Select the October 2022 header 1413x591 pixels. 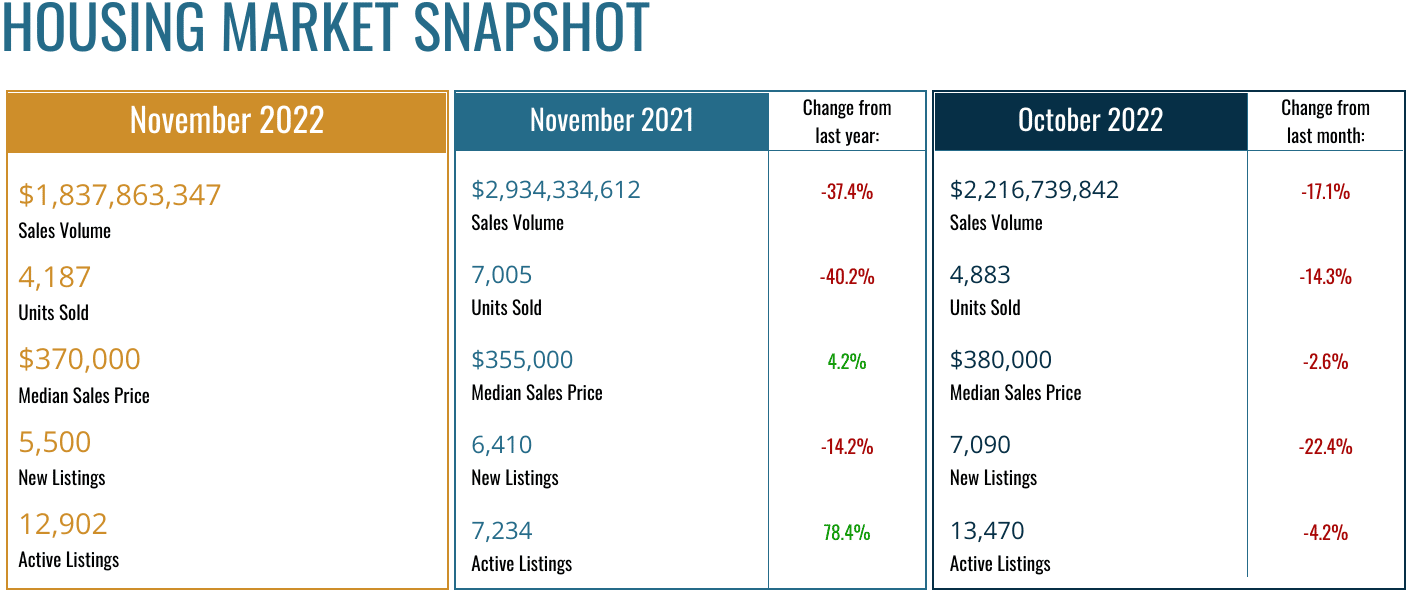tap(1090, 121)
